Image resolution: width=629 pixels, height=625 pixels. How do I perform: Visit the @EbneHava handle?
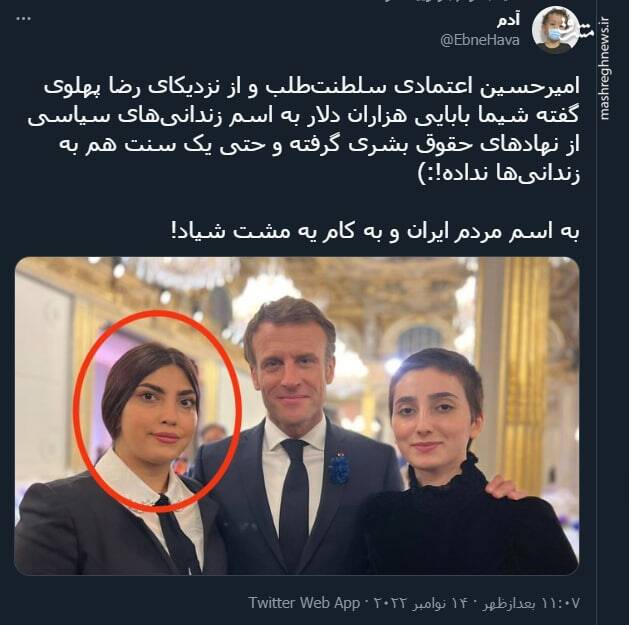pos(480,40)
